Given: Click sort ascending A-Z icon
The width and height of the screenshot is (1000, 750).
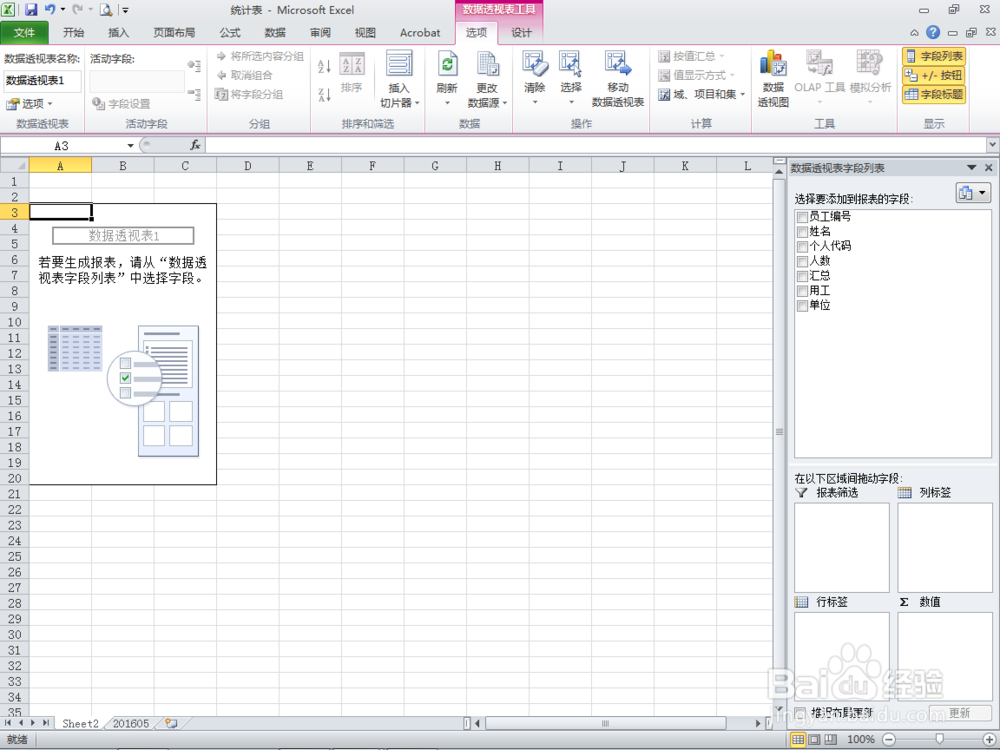Looking at the screenshot, I should (324, 66).
